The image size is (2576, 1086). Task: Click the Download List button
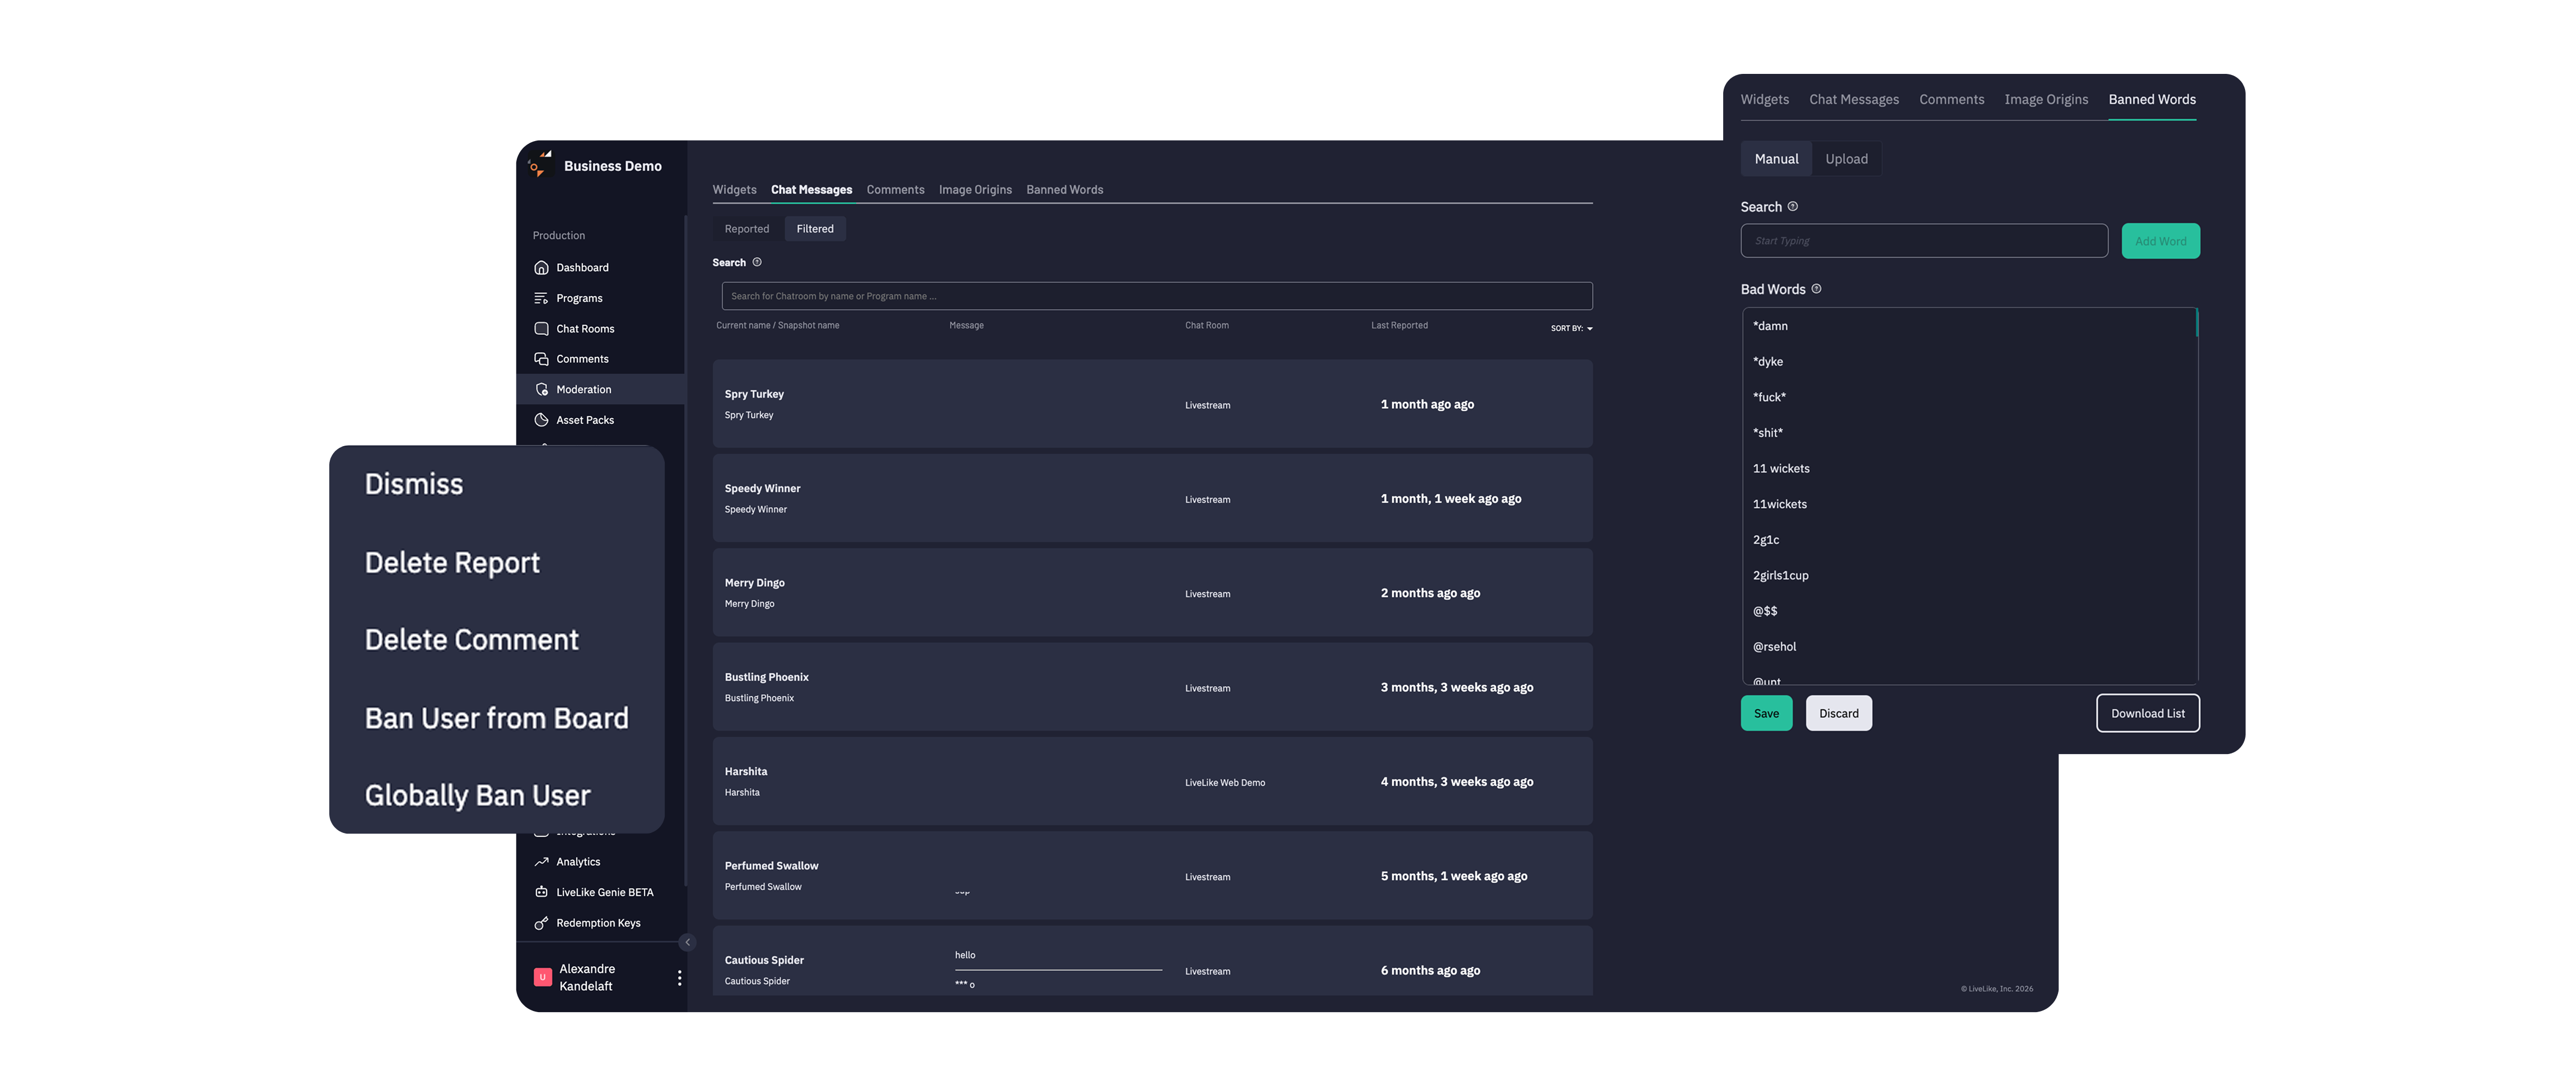[x=2147, y=713]
